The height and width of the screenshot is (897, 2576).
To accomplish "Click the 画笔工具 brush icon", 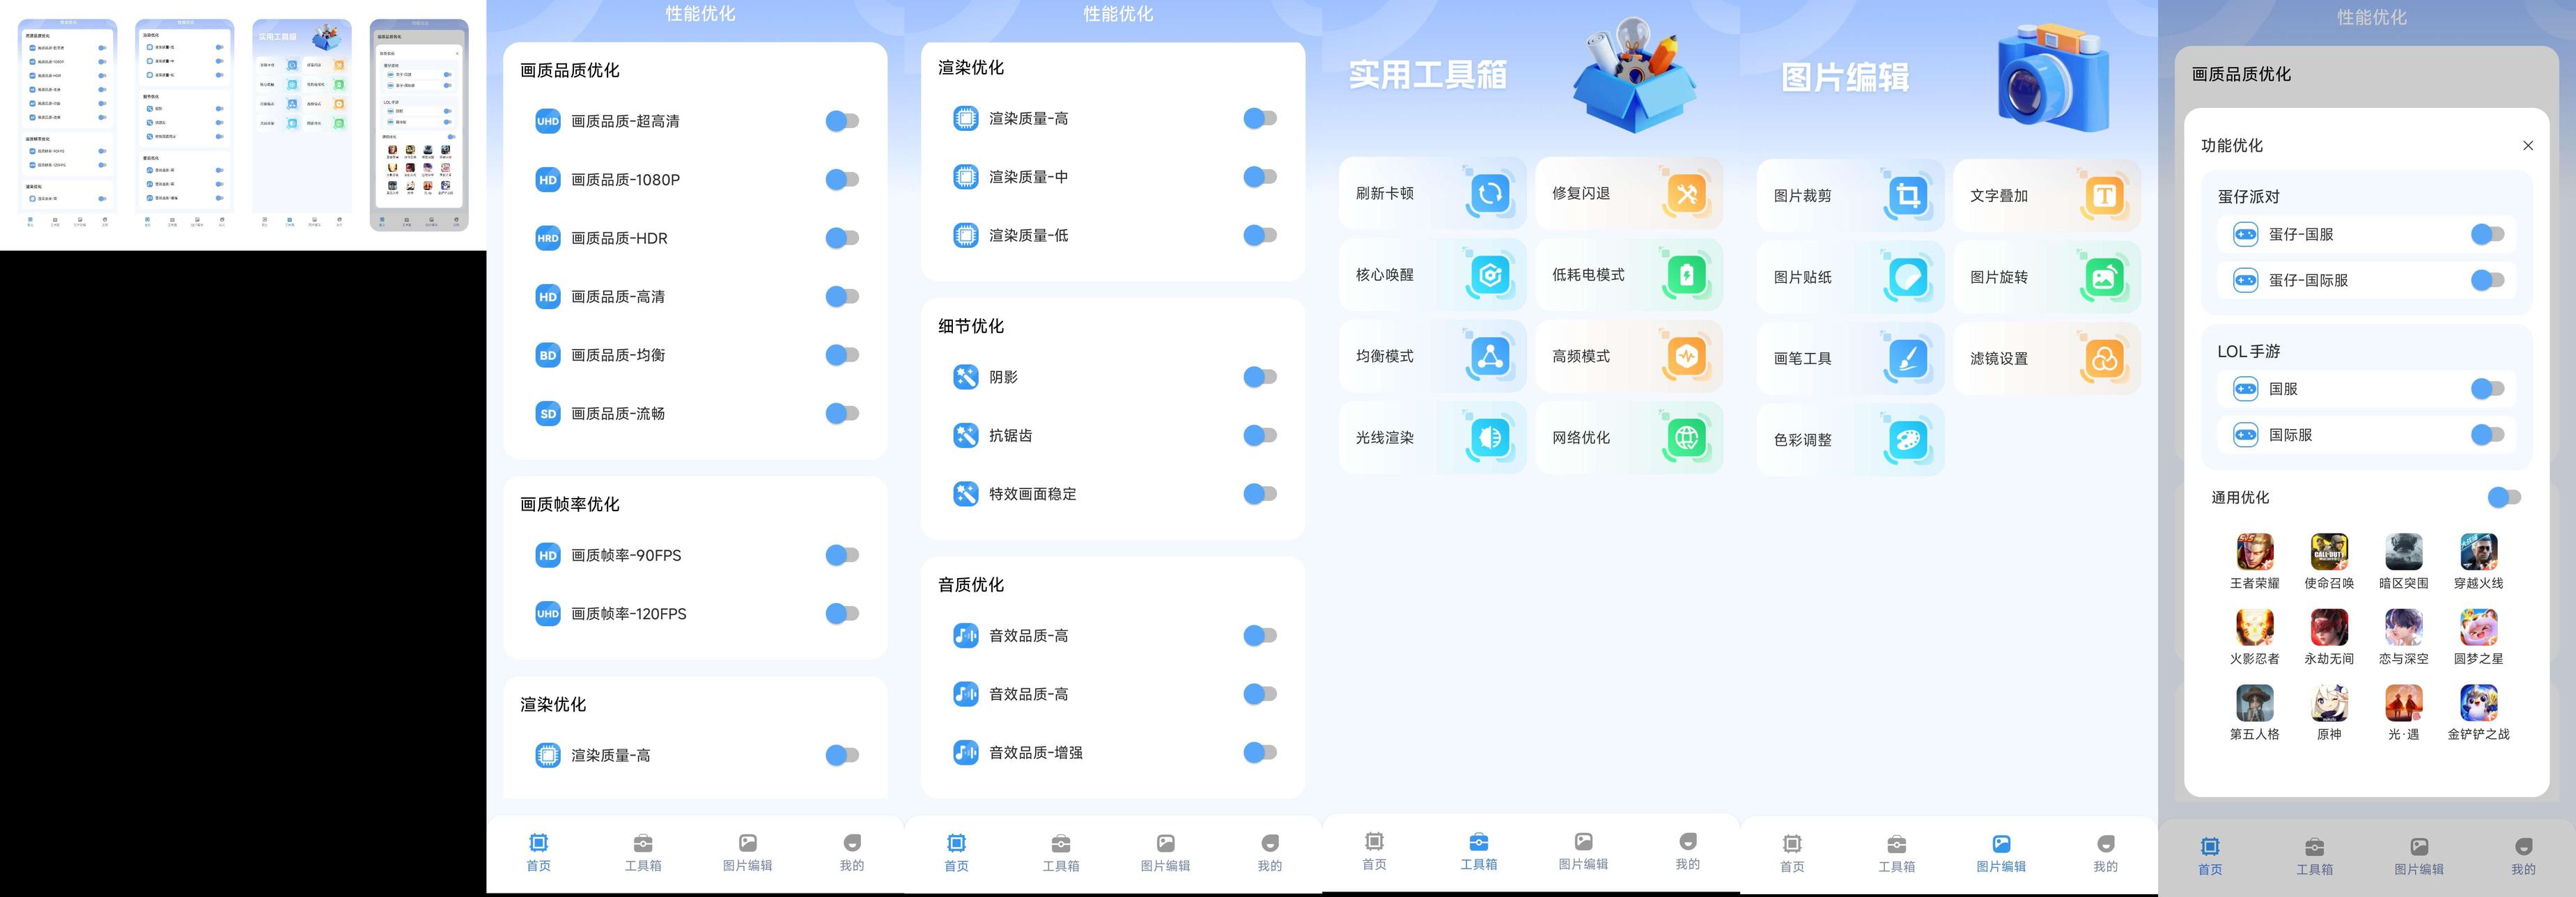I will tap(1907, 358).
